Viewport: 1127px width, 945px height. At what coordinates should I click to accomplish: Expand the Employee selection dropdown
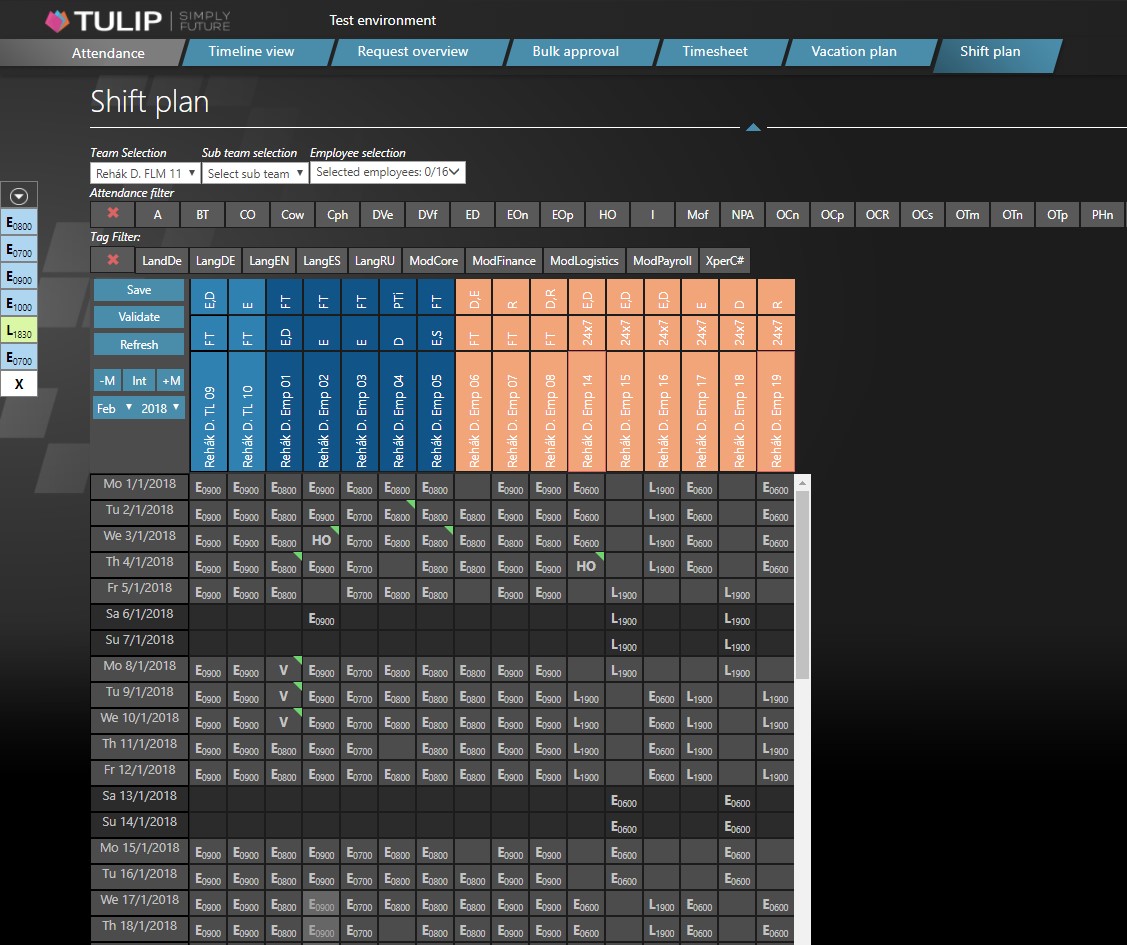[388, 172]
